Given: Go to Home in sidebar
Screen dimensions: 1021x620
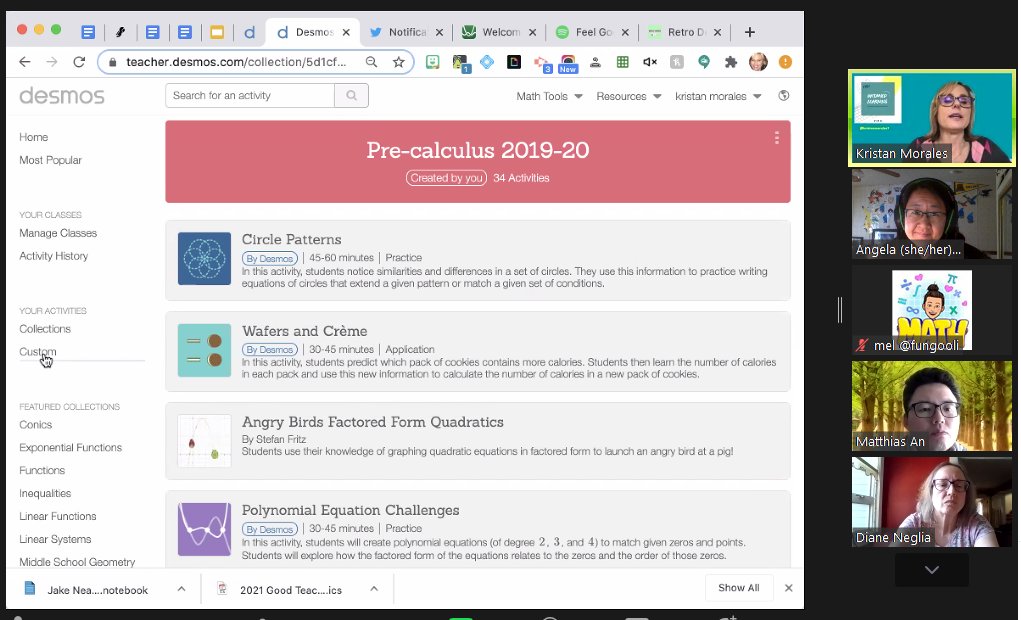Looking at the screenshot, I should (x=33, y=137).
